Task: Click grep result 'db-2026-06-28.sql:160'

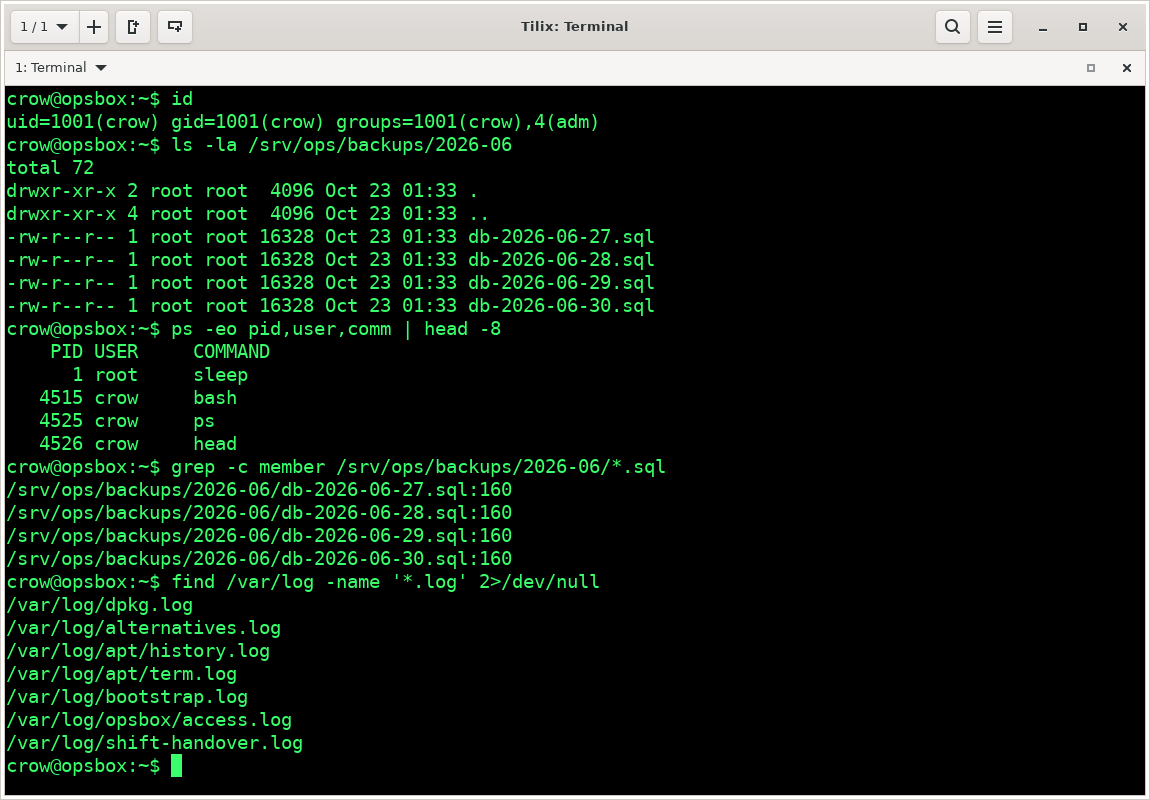Action: pyautogui.click(x=259, y=513)
